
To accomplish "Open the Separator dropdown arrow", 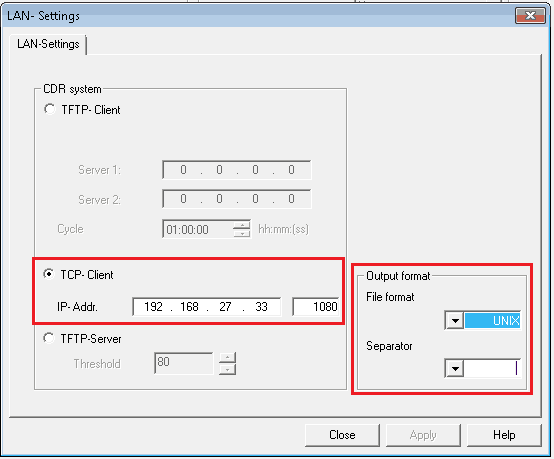I will [x=455, y=369].
